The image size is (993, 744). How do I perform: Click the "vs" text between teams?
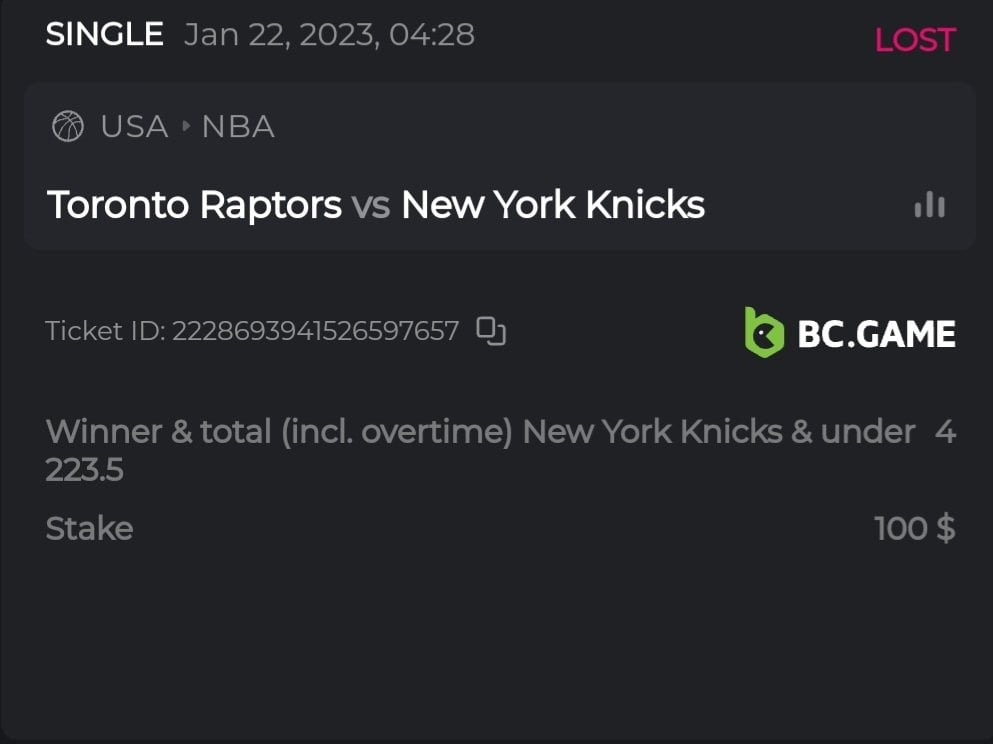coord(371,205)
